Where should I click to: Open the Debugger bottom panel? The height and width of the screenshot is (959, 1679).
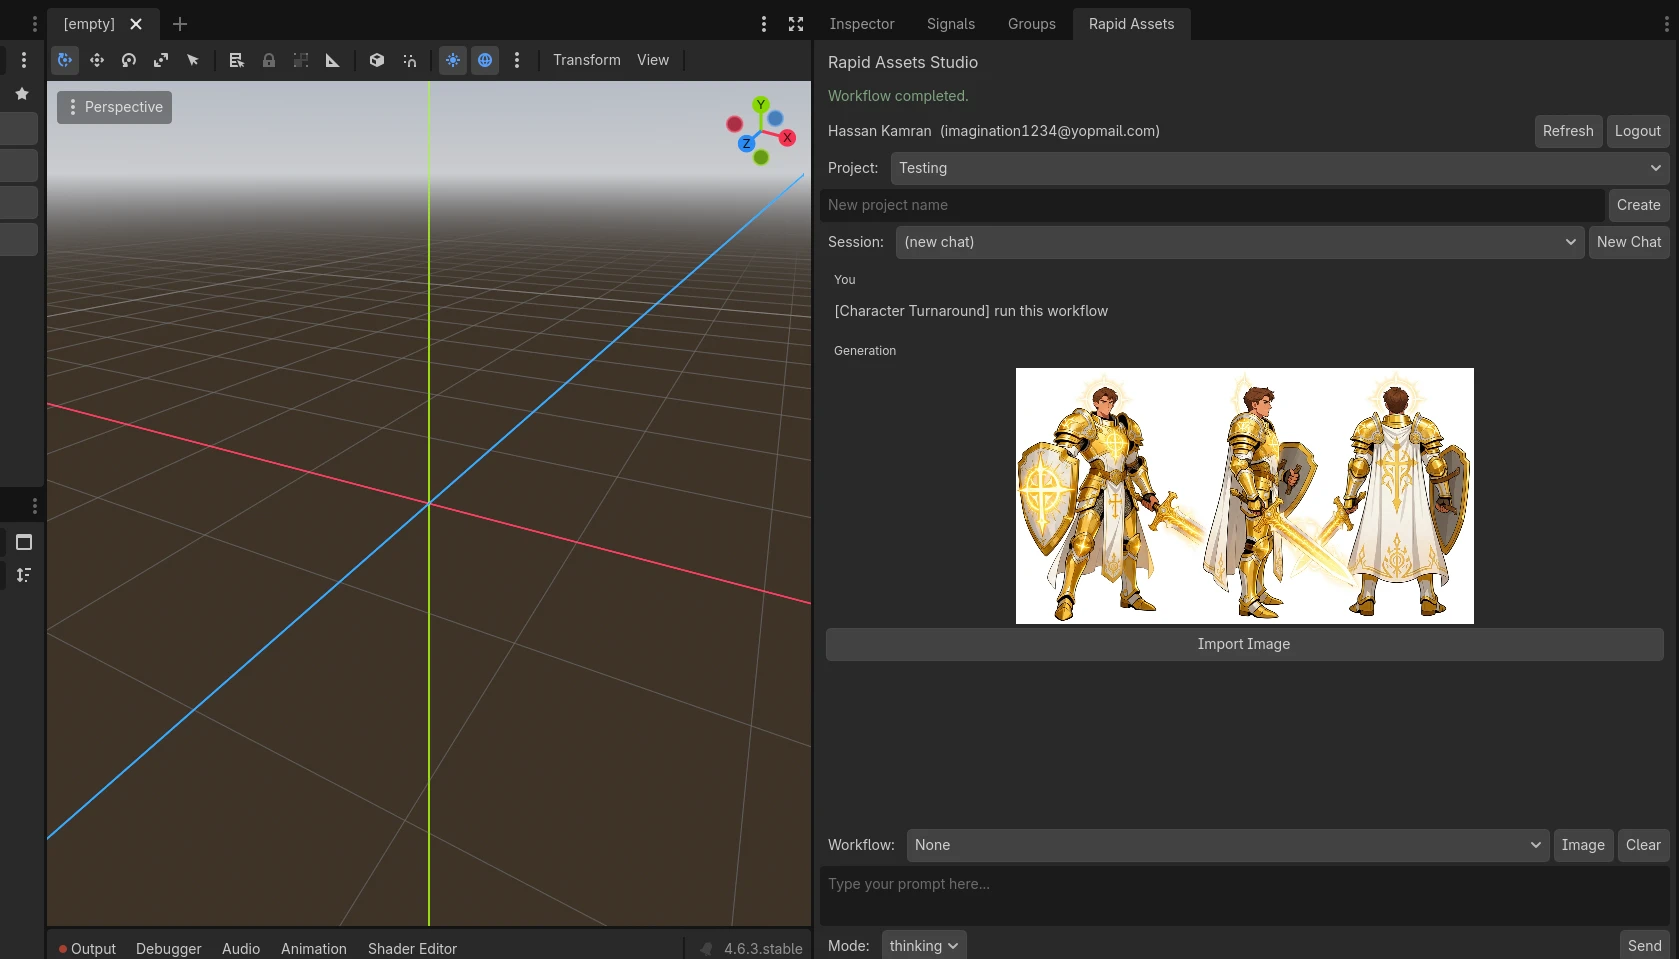tap(168, 949)
